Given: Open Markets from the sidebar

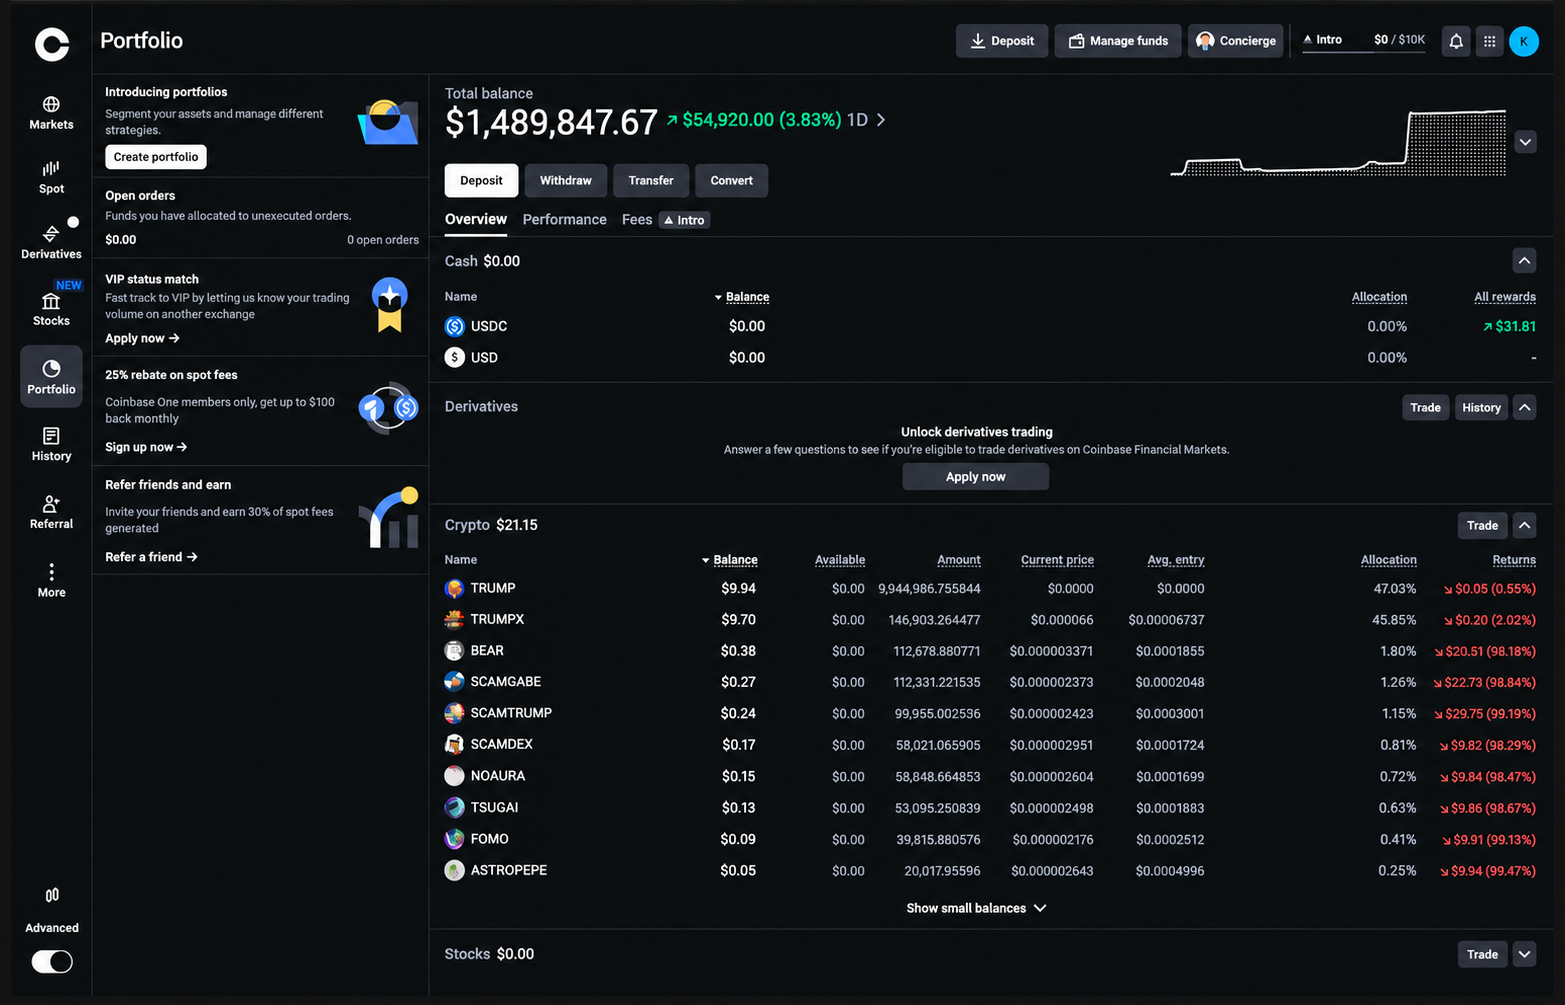Looking at the screenshot, I should point(51,113).
